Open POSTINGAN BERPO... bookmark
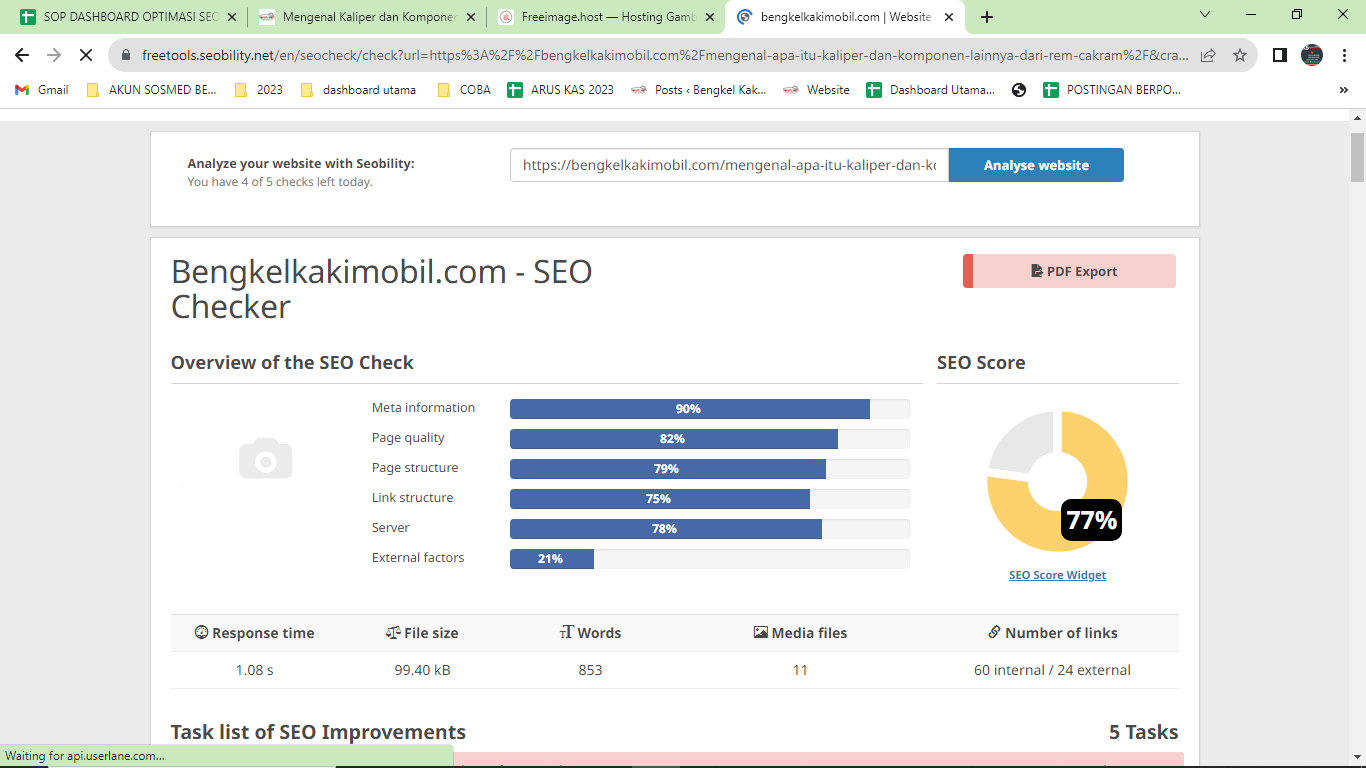 tap(1112, 90)
